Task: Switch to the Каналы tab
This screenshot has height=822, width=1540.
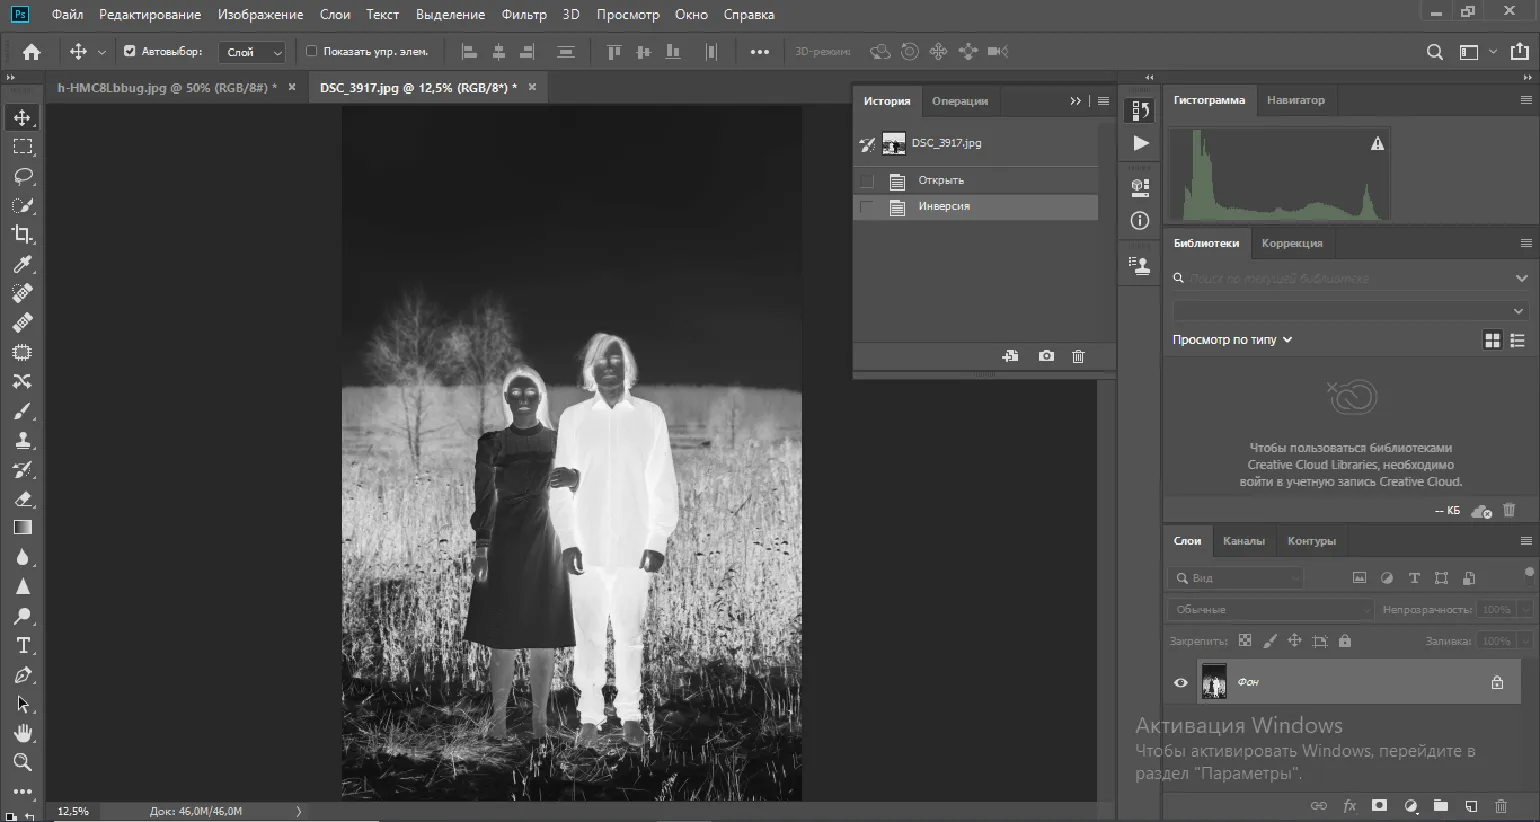Action: (x=1243, y=541)
